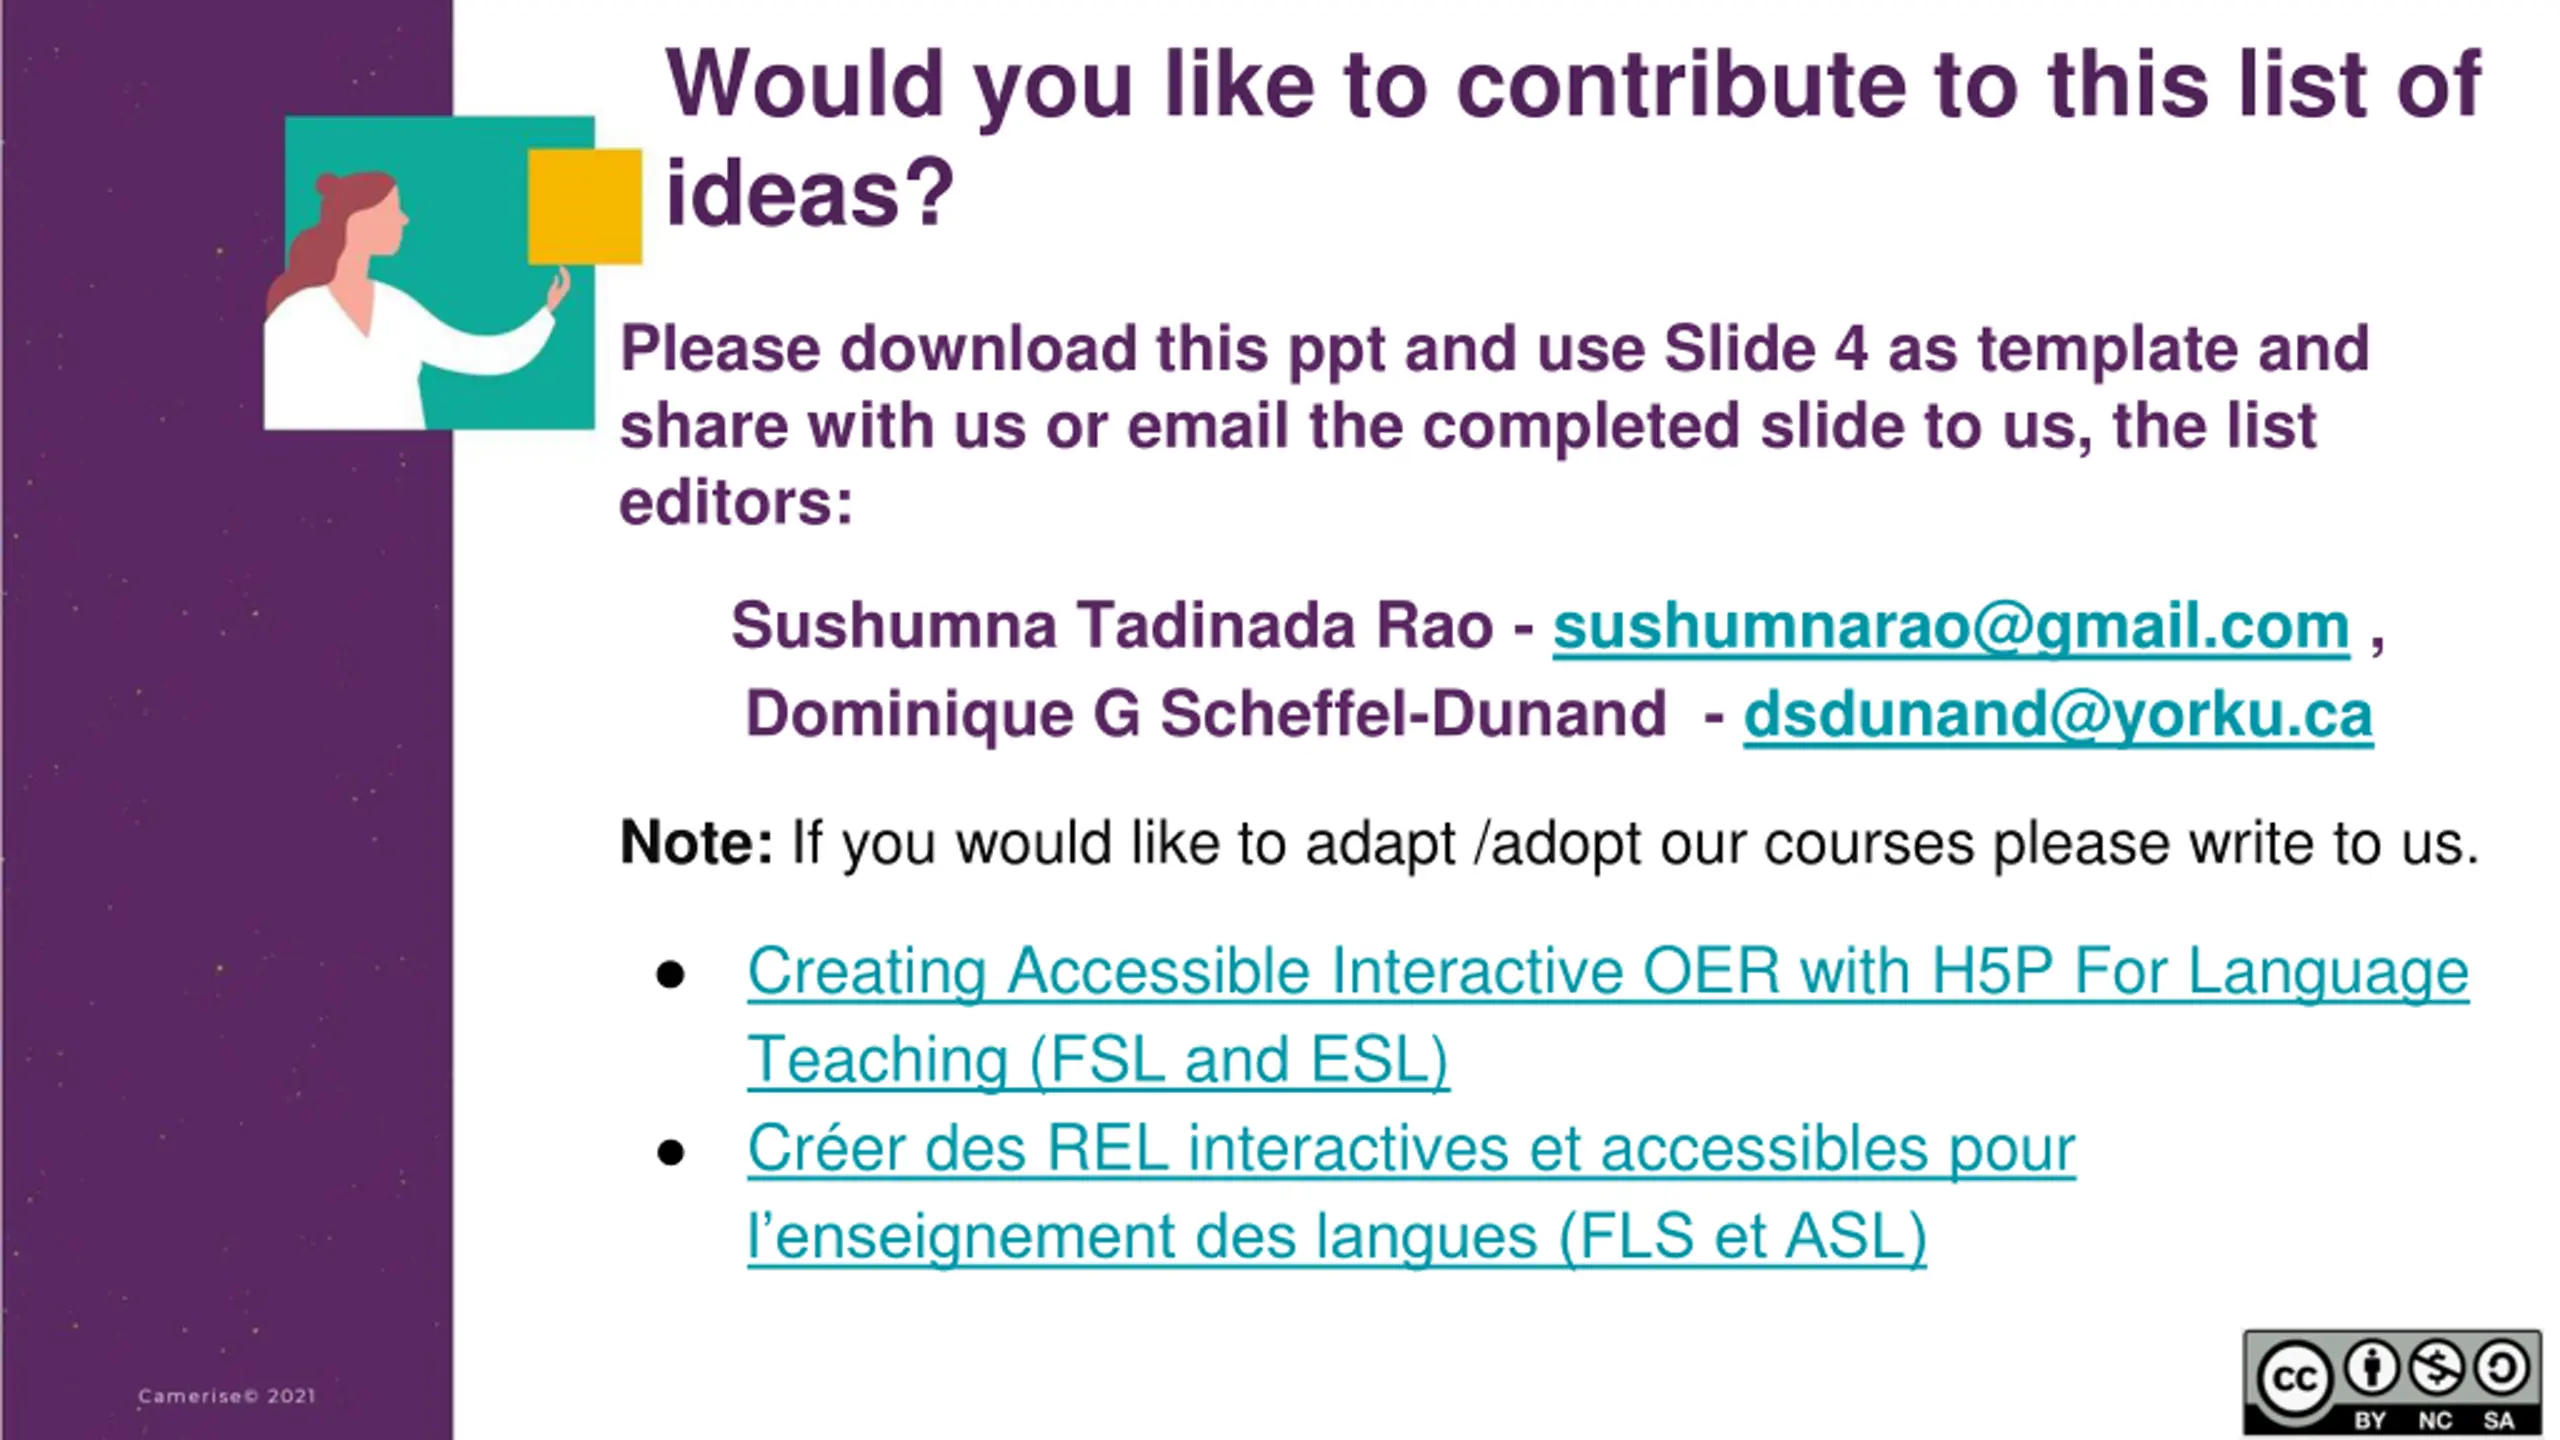Click the Creative Commons CC icon

pyautogui.click(x=2294, y=1380)
